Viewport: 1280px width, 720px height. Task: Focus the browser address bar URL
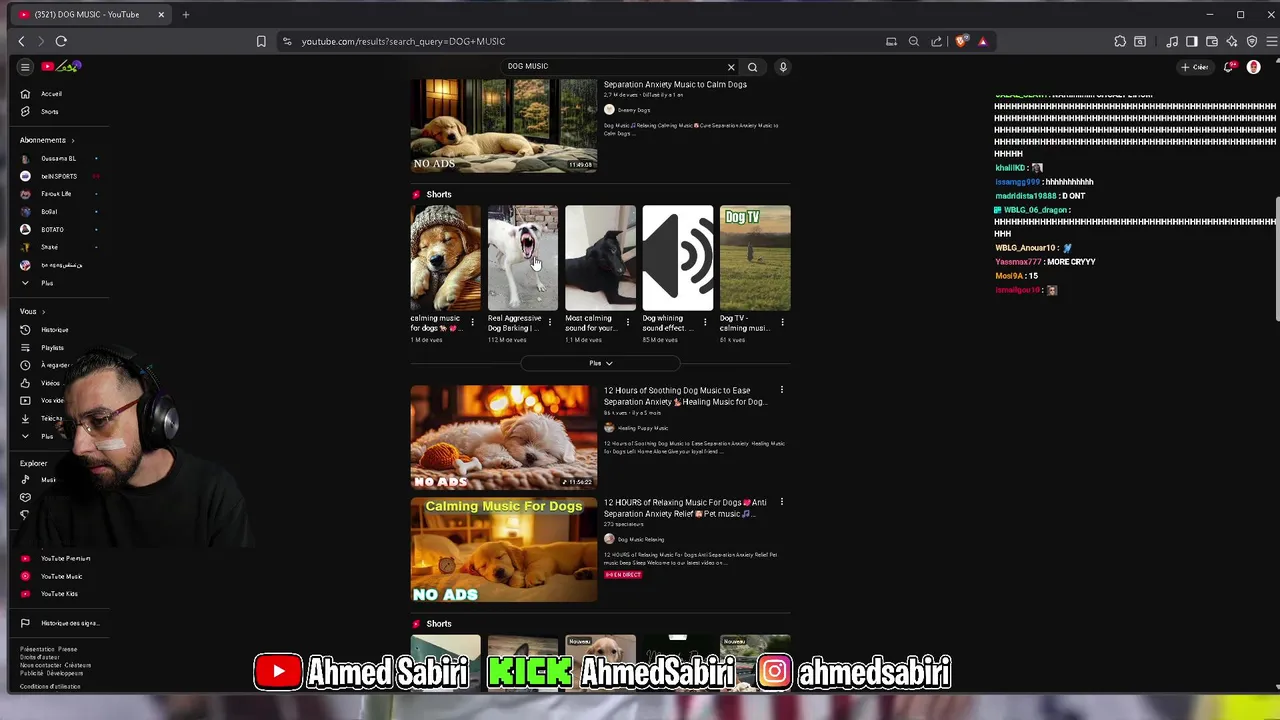[x=403, y=41]
